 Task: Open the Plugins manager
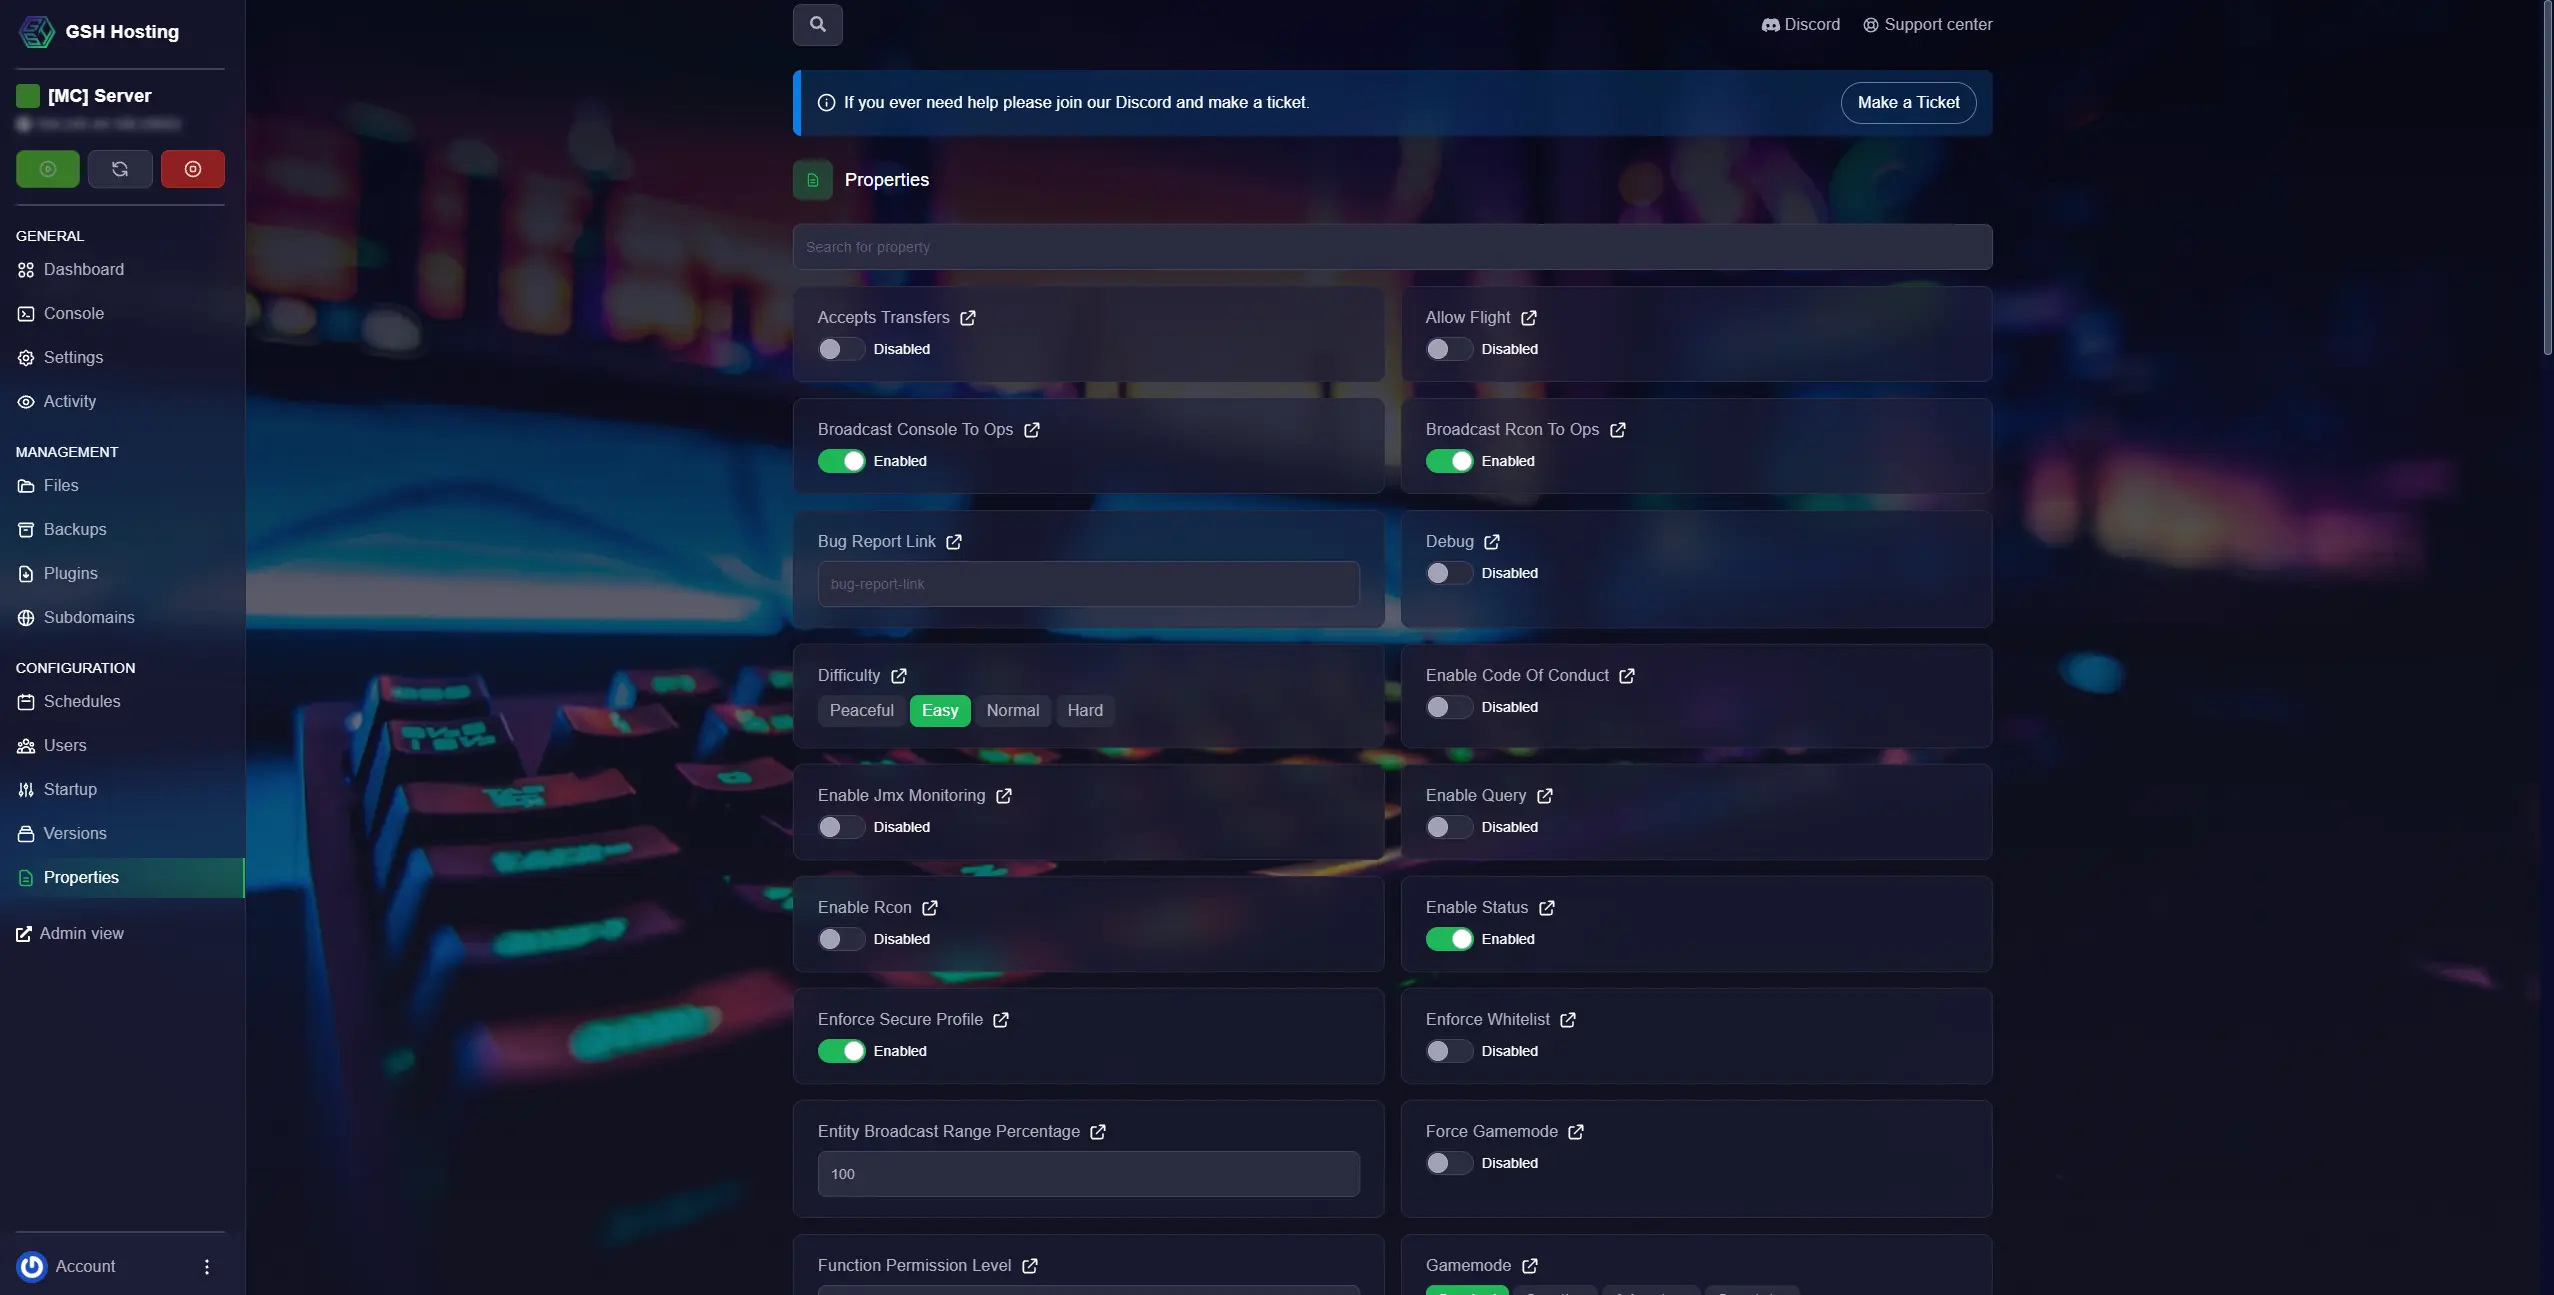click(x=69, y=573)
